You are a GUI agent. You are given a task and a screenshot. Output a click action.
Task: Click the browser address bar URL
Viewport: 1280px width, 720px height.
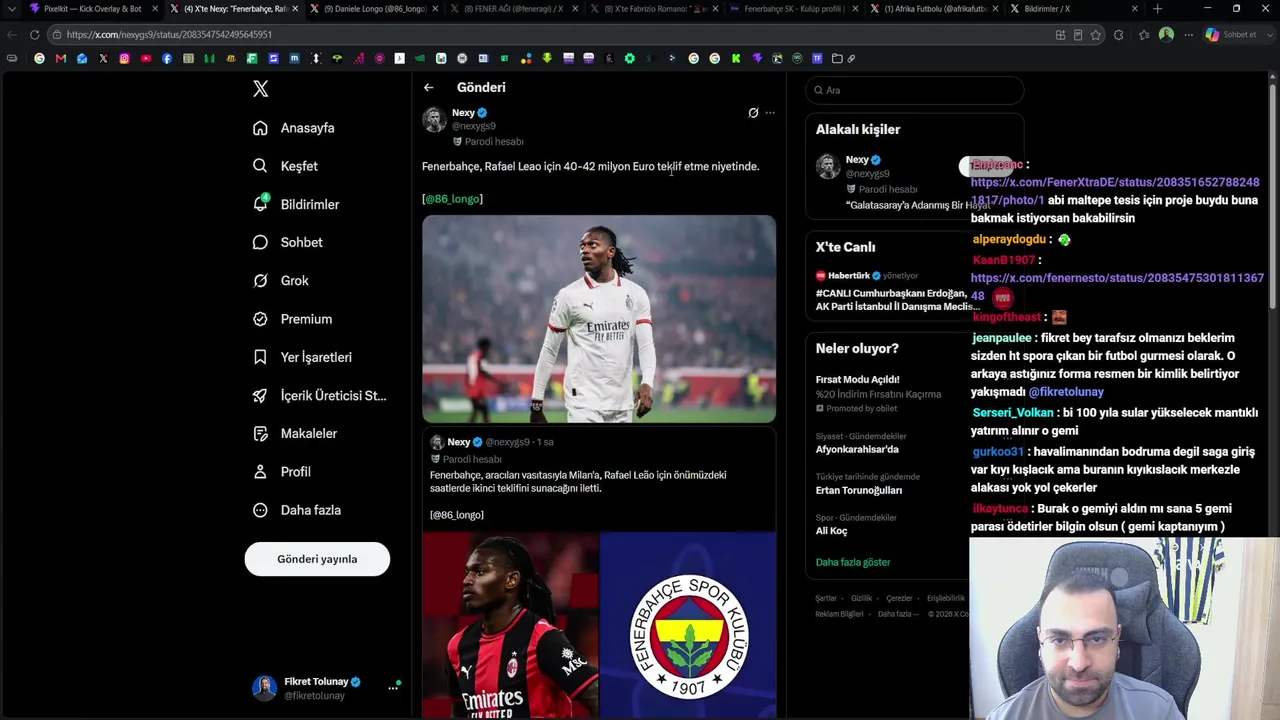pos(169,34)
